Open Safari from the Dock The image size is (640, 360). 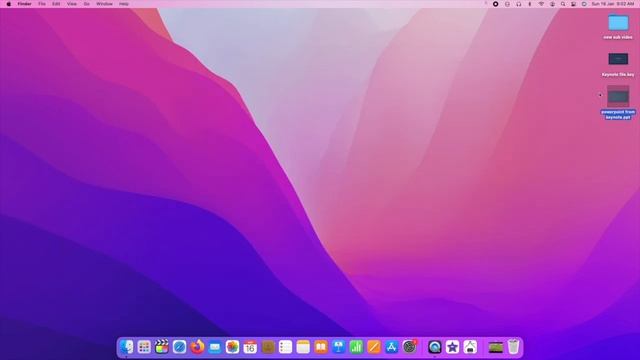(179, 347)
